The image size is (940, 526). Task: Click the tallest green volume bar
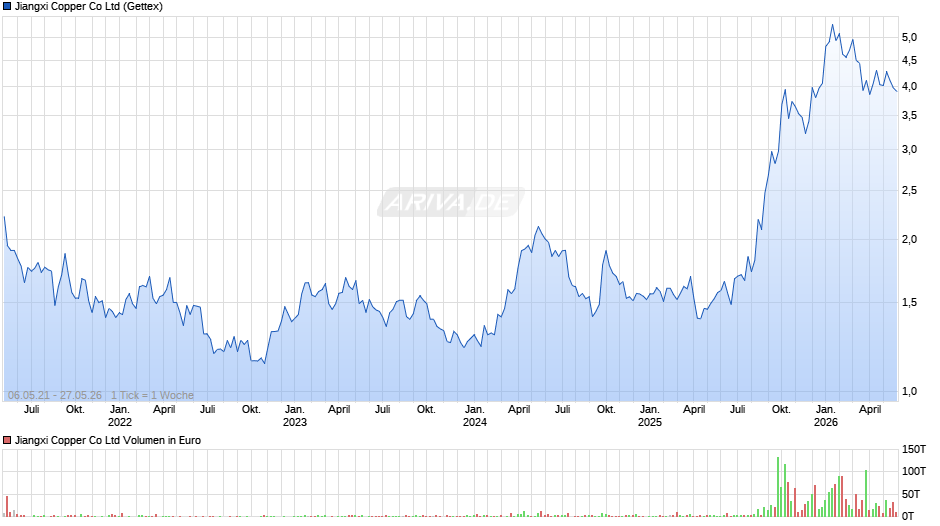pyautogui.click(x=778, y=486)
